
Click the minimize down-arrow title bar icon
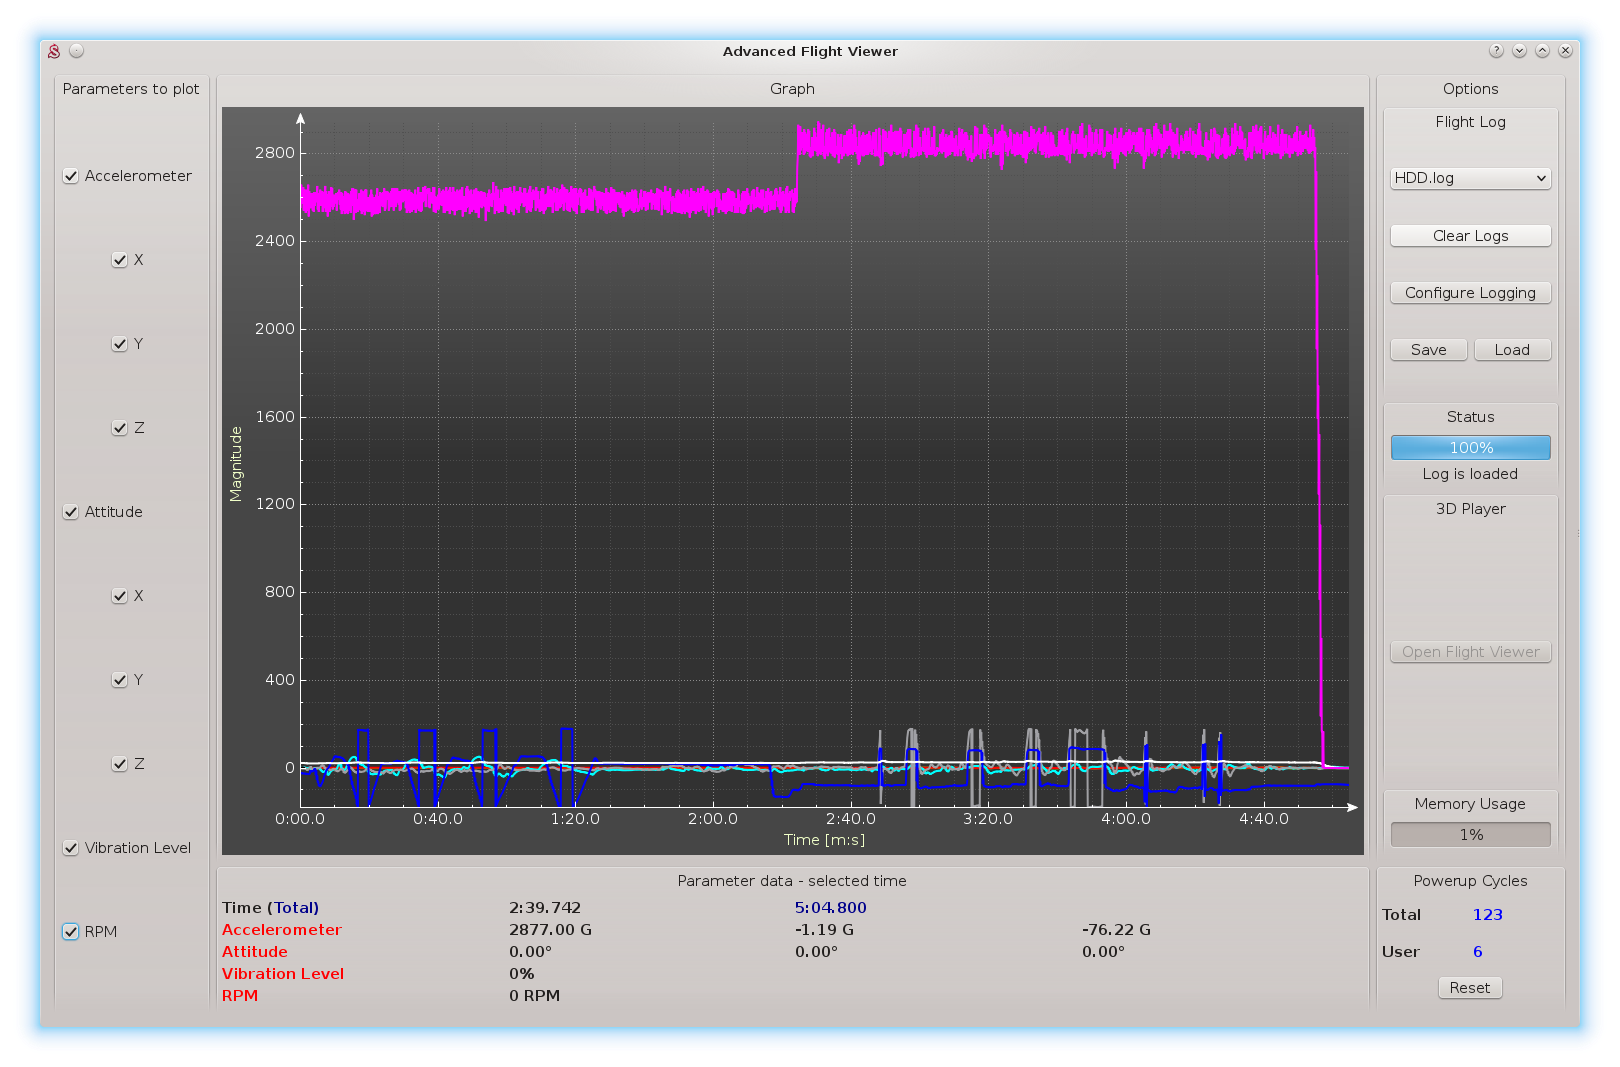(x=1519, y=51)
